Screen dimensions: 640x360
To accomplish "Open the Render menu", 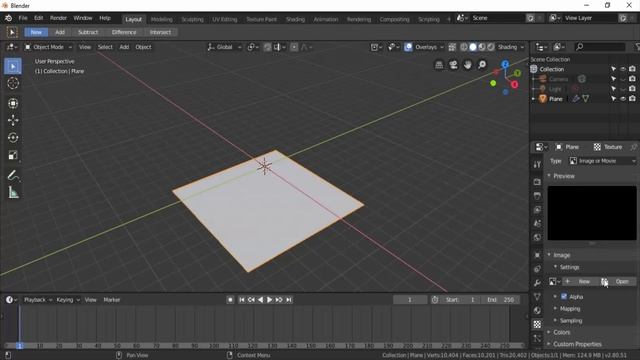I will click(x=58, y=18).
